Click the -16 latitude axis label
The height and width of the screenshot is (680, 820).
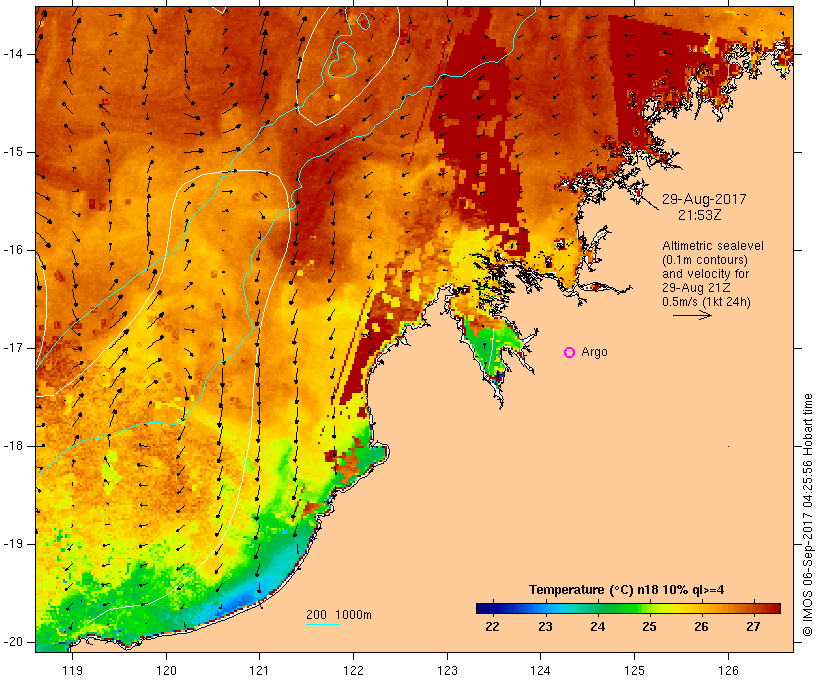click(x=13, y=250)
